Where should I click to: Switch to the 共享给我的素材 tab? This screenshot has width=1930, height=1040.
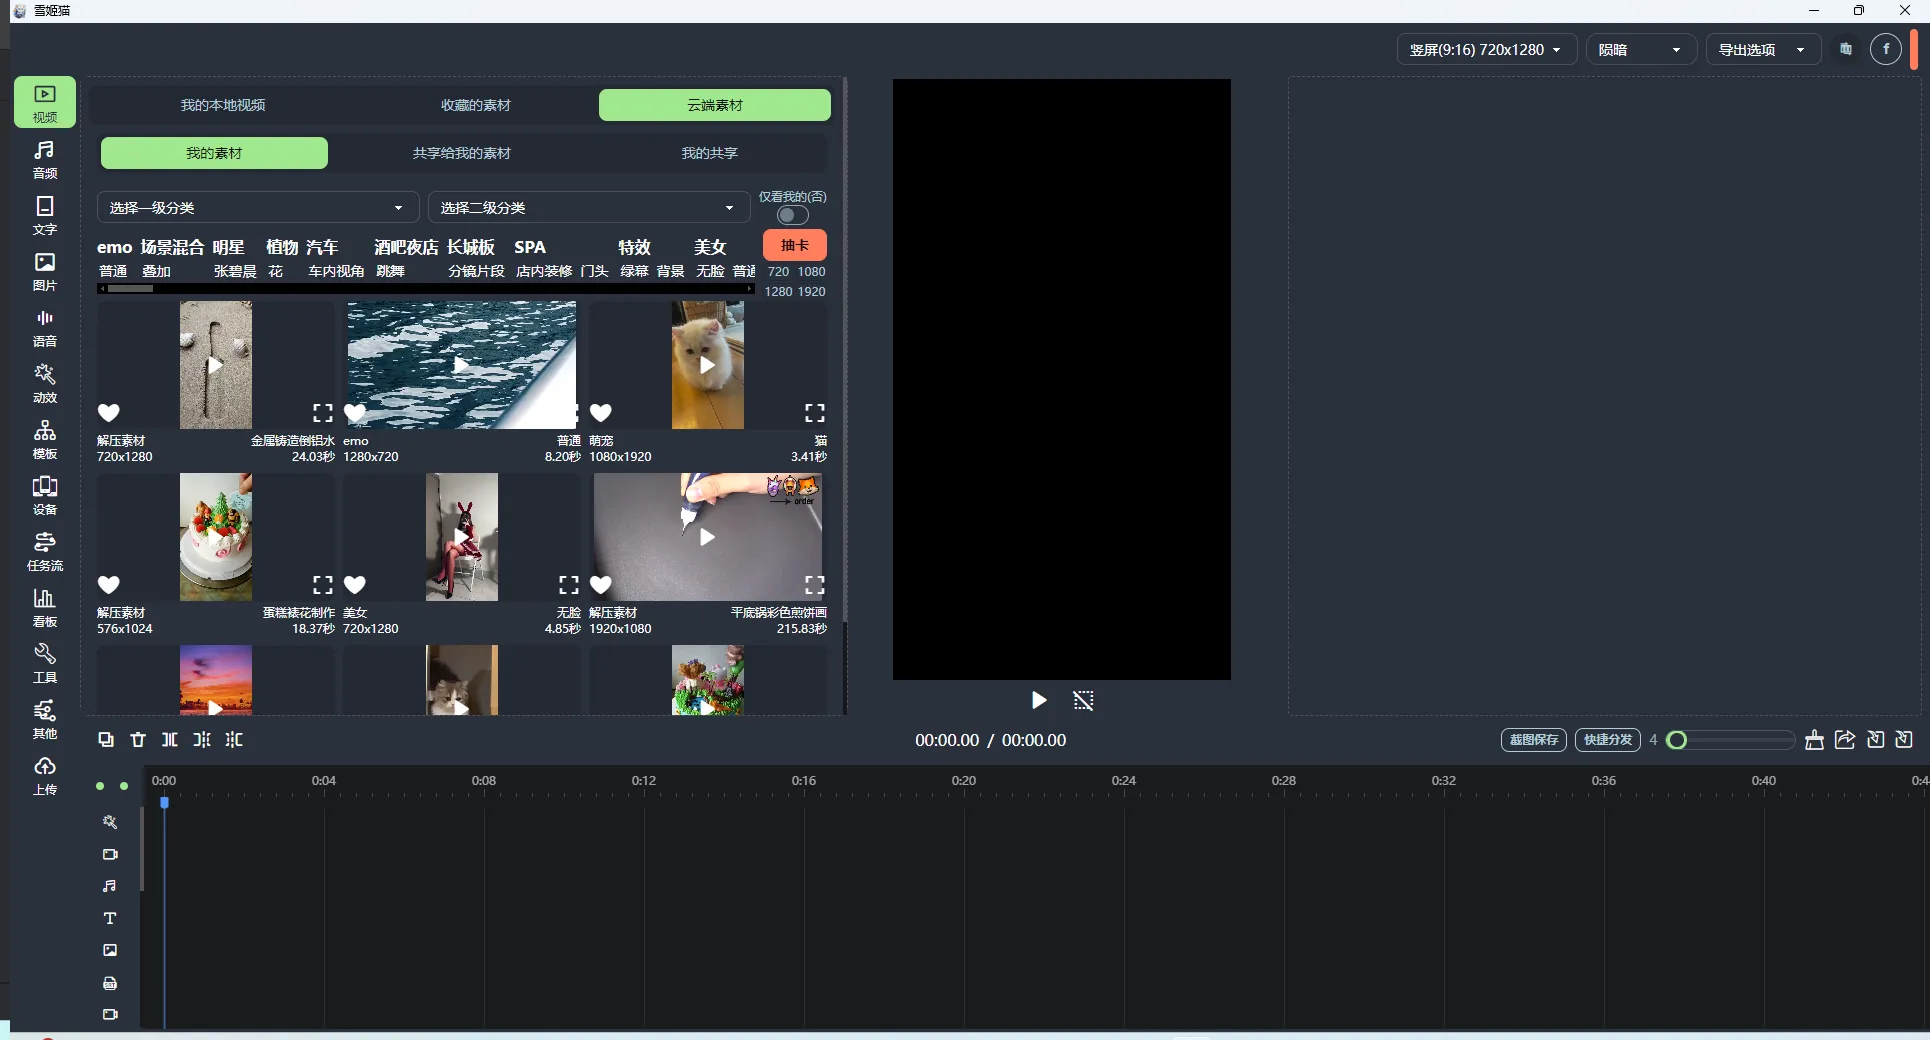(x=461, y=153)
